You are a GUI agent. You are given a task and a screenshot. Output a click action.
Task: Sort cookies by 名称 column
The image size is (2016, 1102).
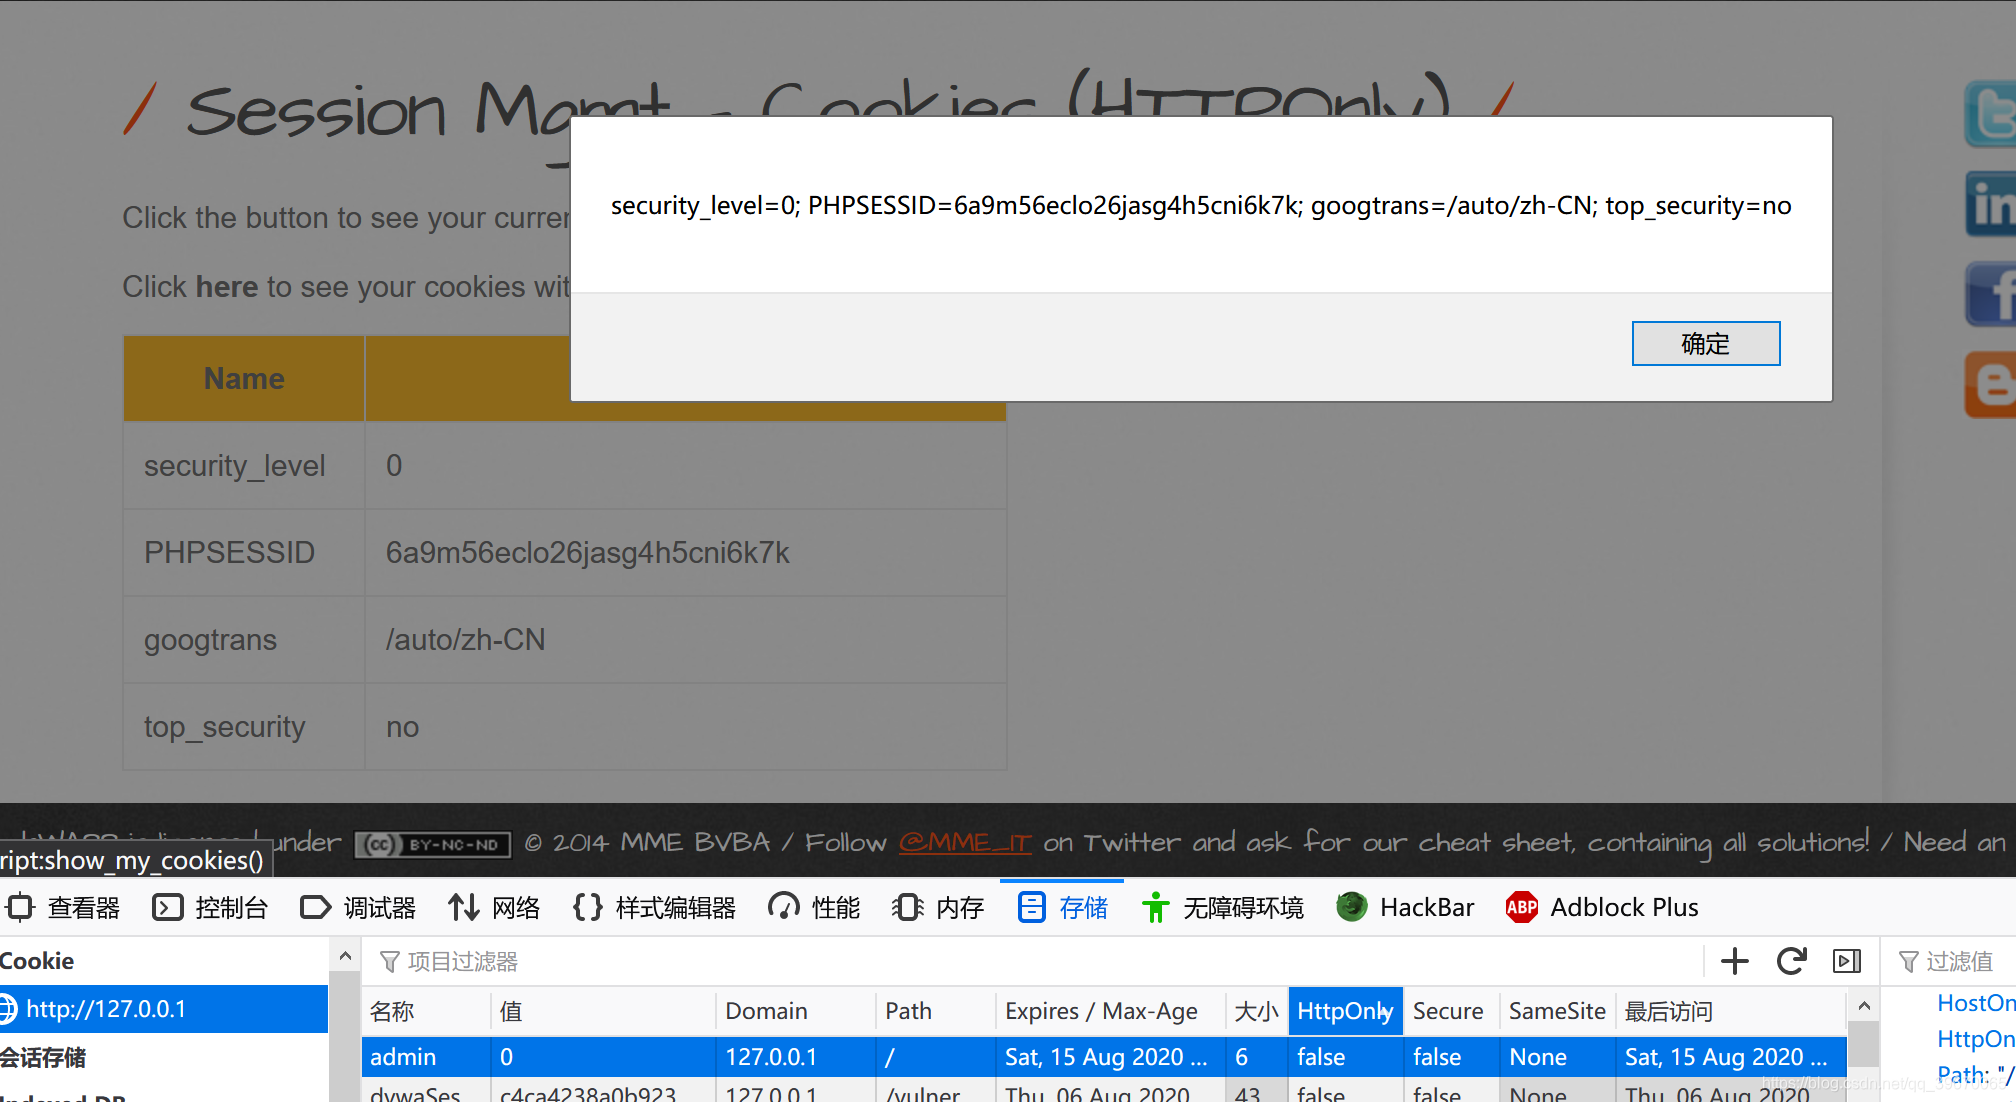(x=425, y=1011)
